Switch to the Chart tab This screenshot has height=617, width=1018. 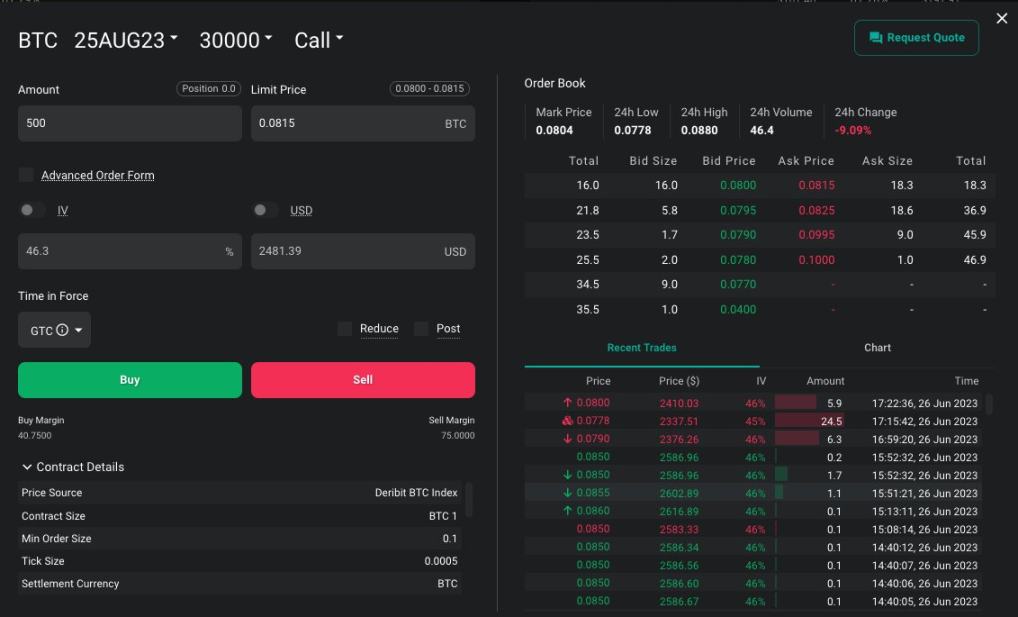(877, 347)
